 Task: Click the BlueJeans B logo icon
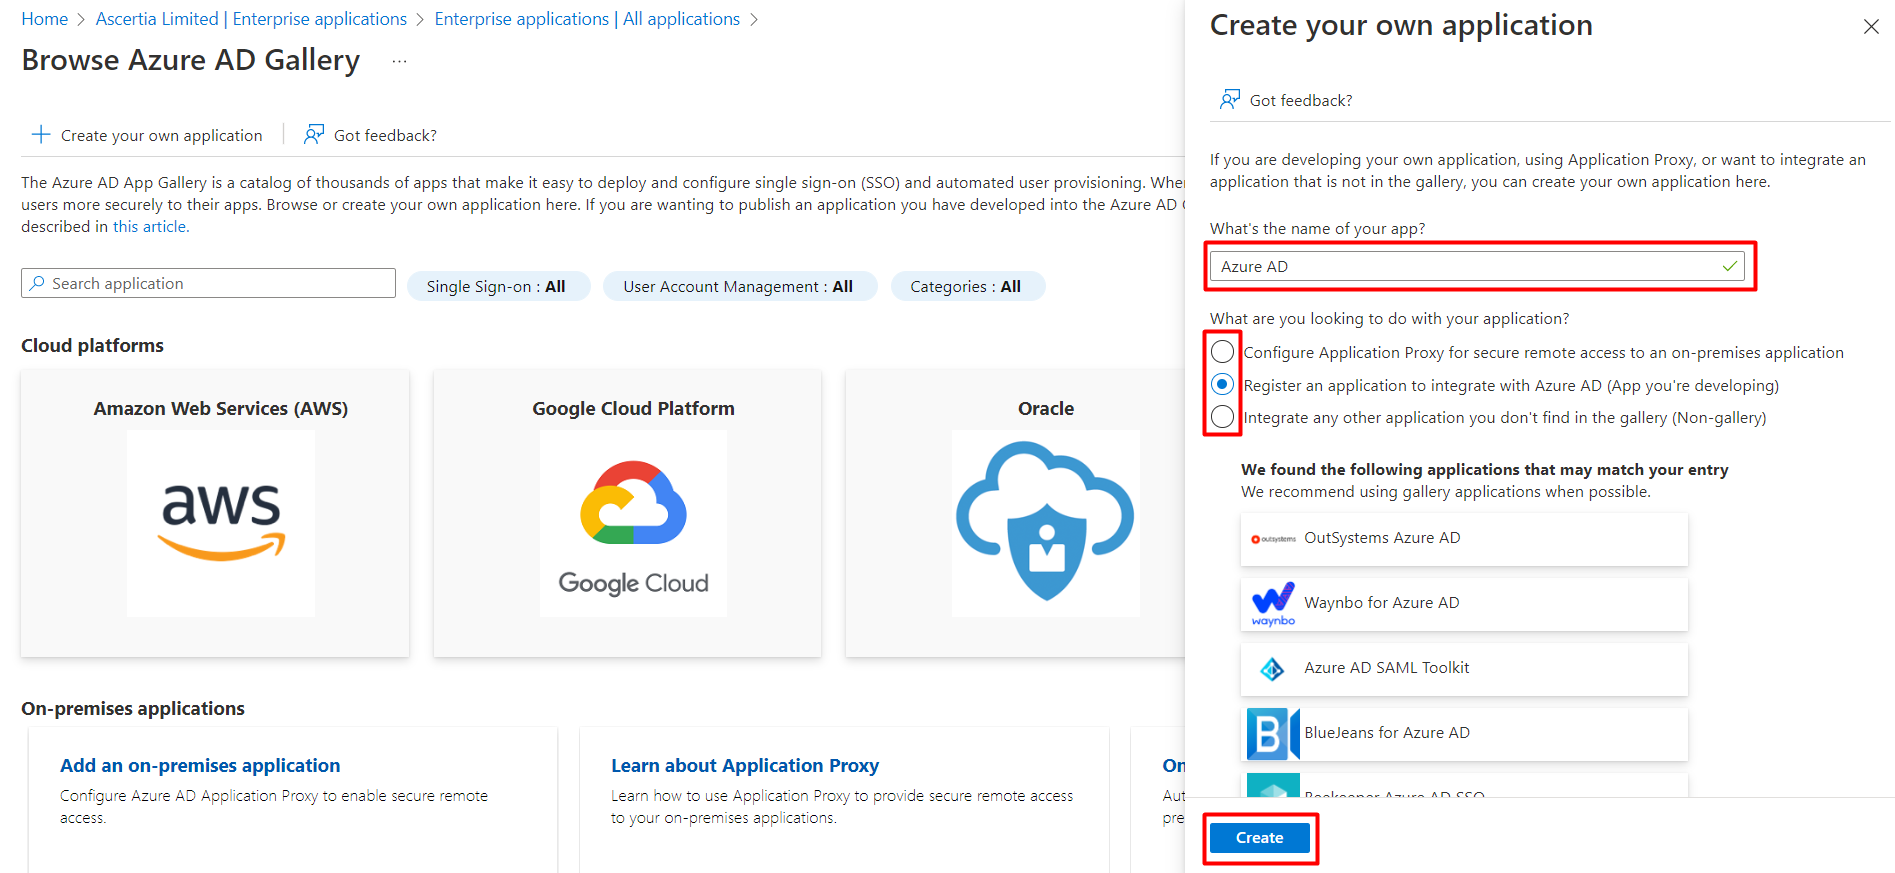tap(1273, 734)
